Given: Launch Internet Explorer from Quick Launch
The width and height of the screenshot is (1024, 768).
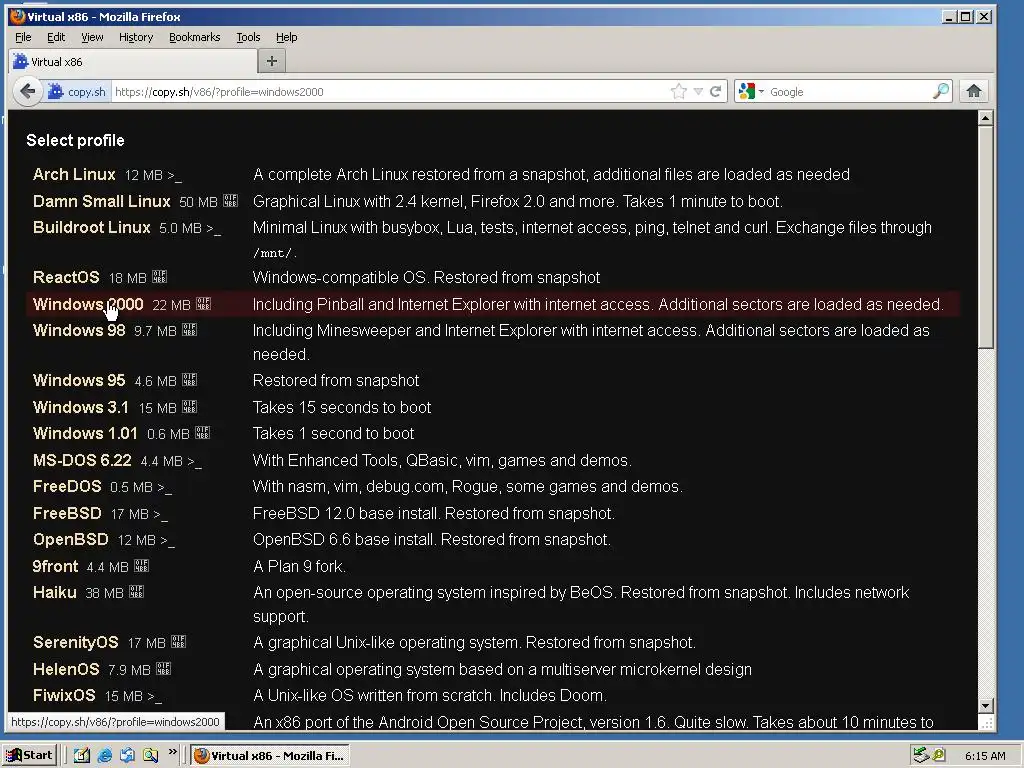Looking at the screenshot, I should [x=104, y=755].
